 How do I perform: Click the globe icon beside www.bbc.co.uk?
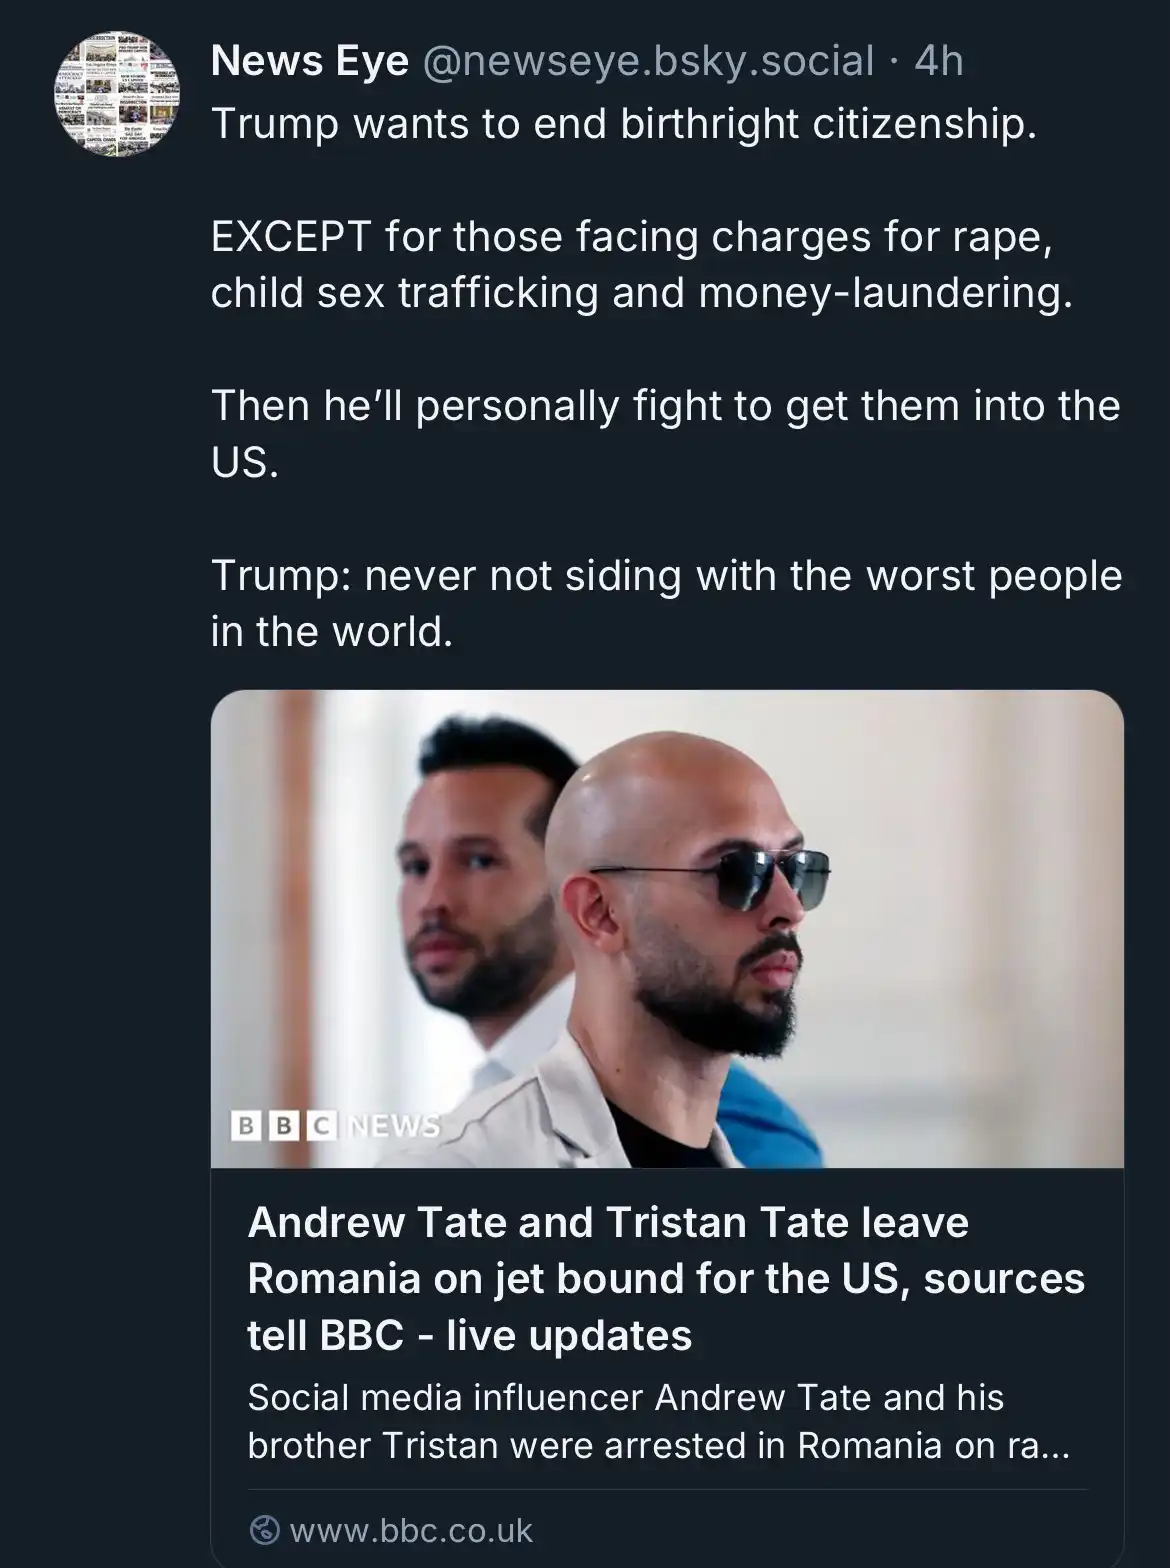(x=264, y=1530)
